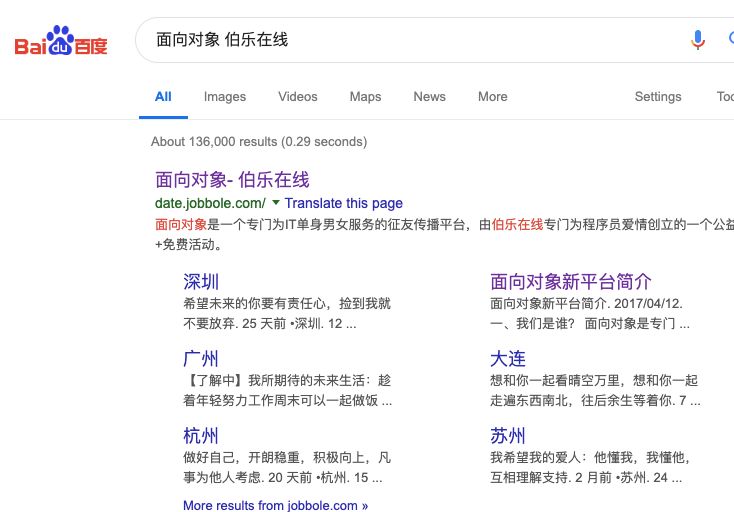The height and width of the screenshot is (512, 734).
Task: Focus the search box containing 面向对象 伯乐在线
Action: 435,40
